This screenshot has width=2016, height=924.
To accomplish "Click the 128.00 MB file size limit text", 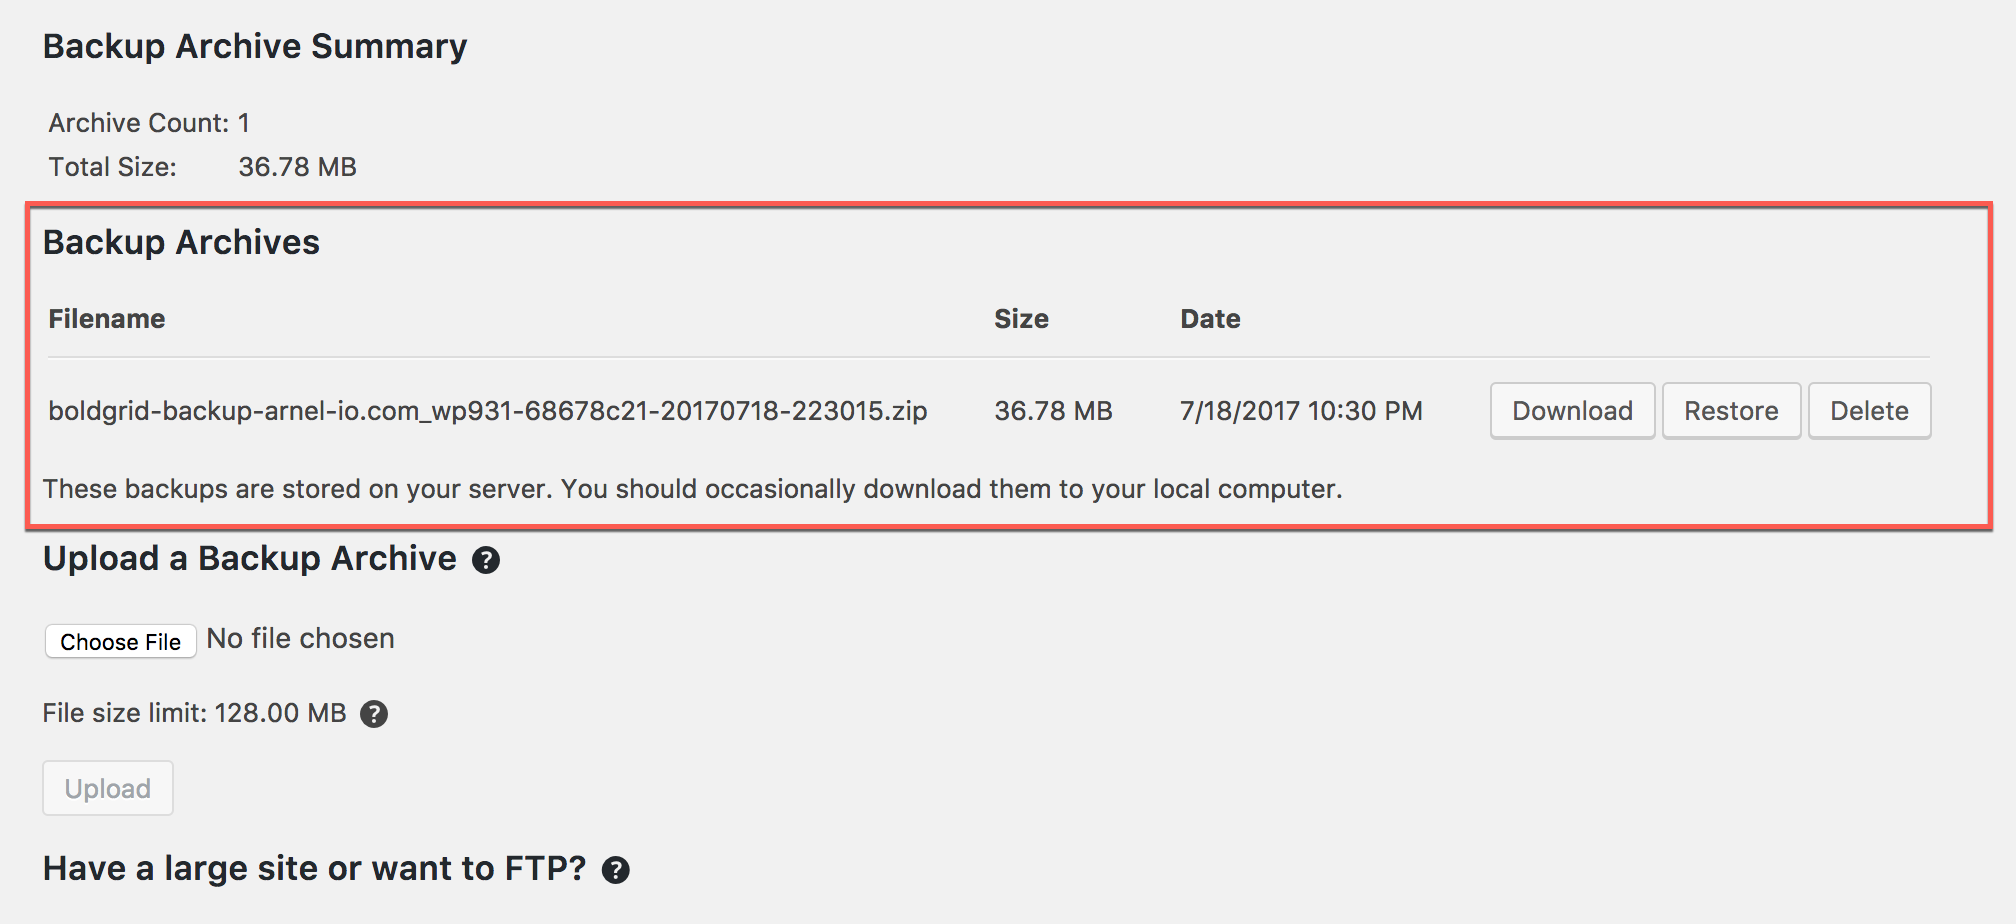I will pyautogui.click(x=280, y=713).
